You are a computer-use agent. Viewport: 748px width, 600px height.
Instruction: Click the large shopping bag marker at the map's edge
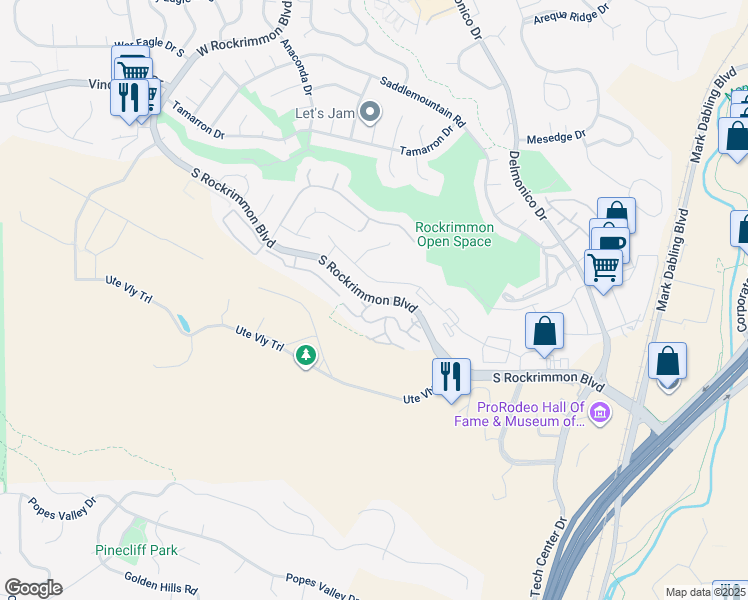point(735,140)
